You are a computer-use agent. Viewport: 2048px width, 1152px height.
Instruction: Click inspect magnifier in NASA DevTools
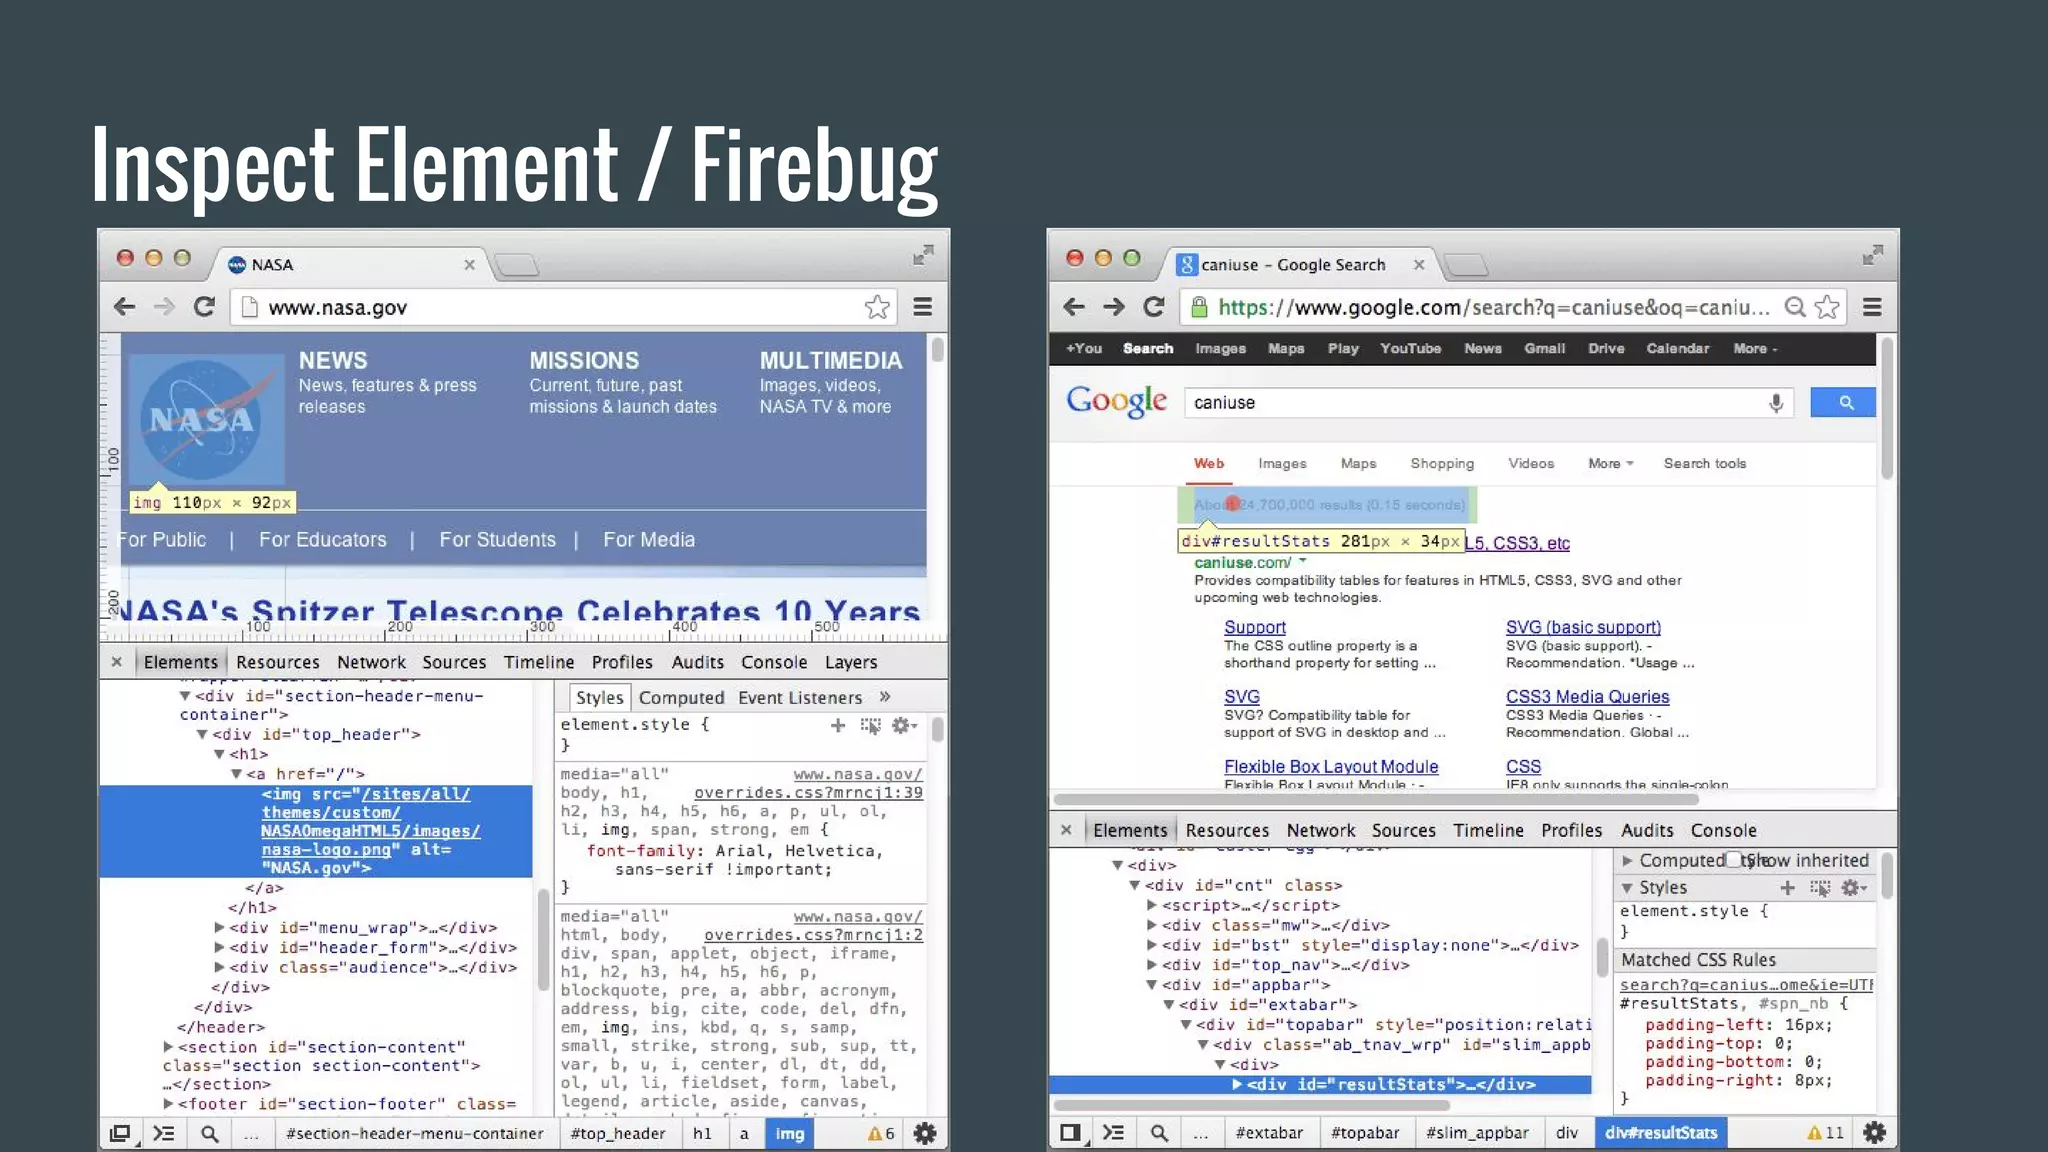pos(209,1133)
